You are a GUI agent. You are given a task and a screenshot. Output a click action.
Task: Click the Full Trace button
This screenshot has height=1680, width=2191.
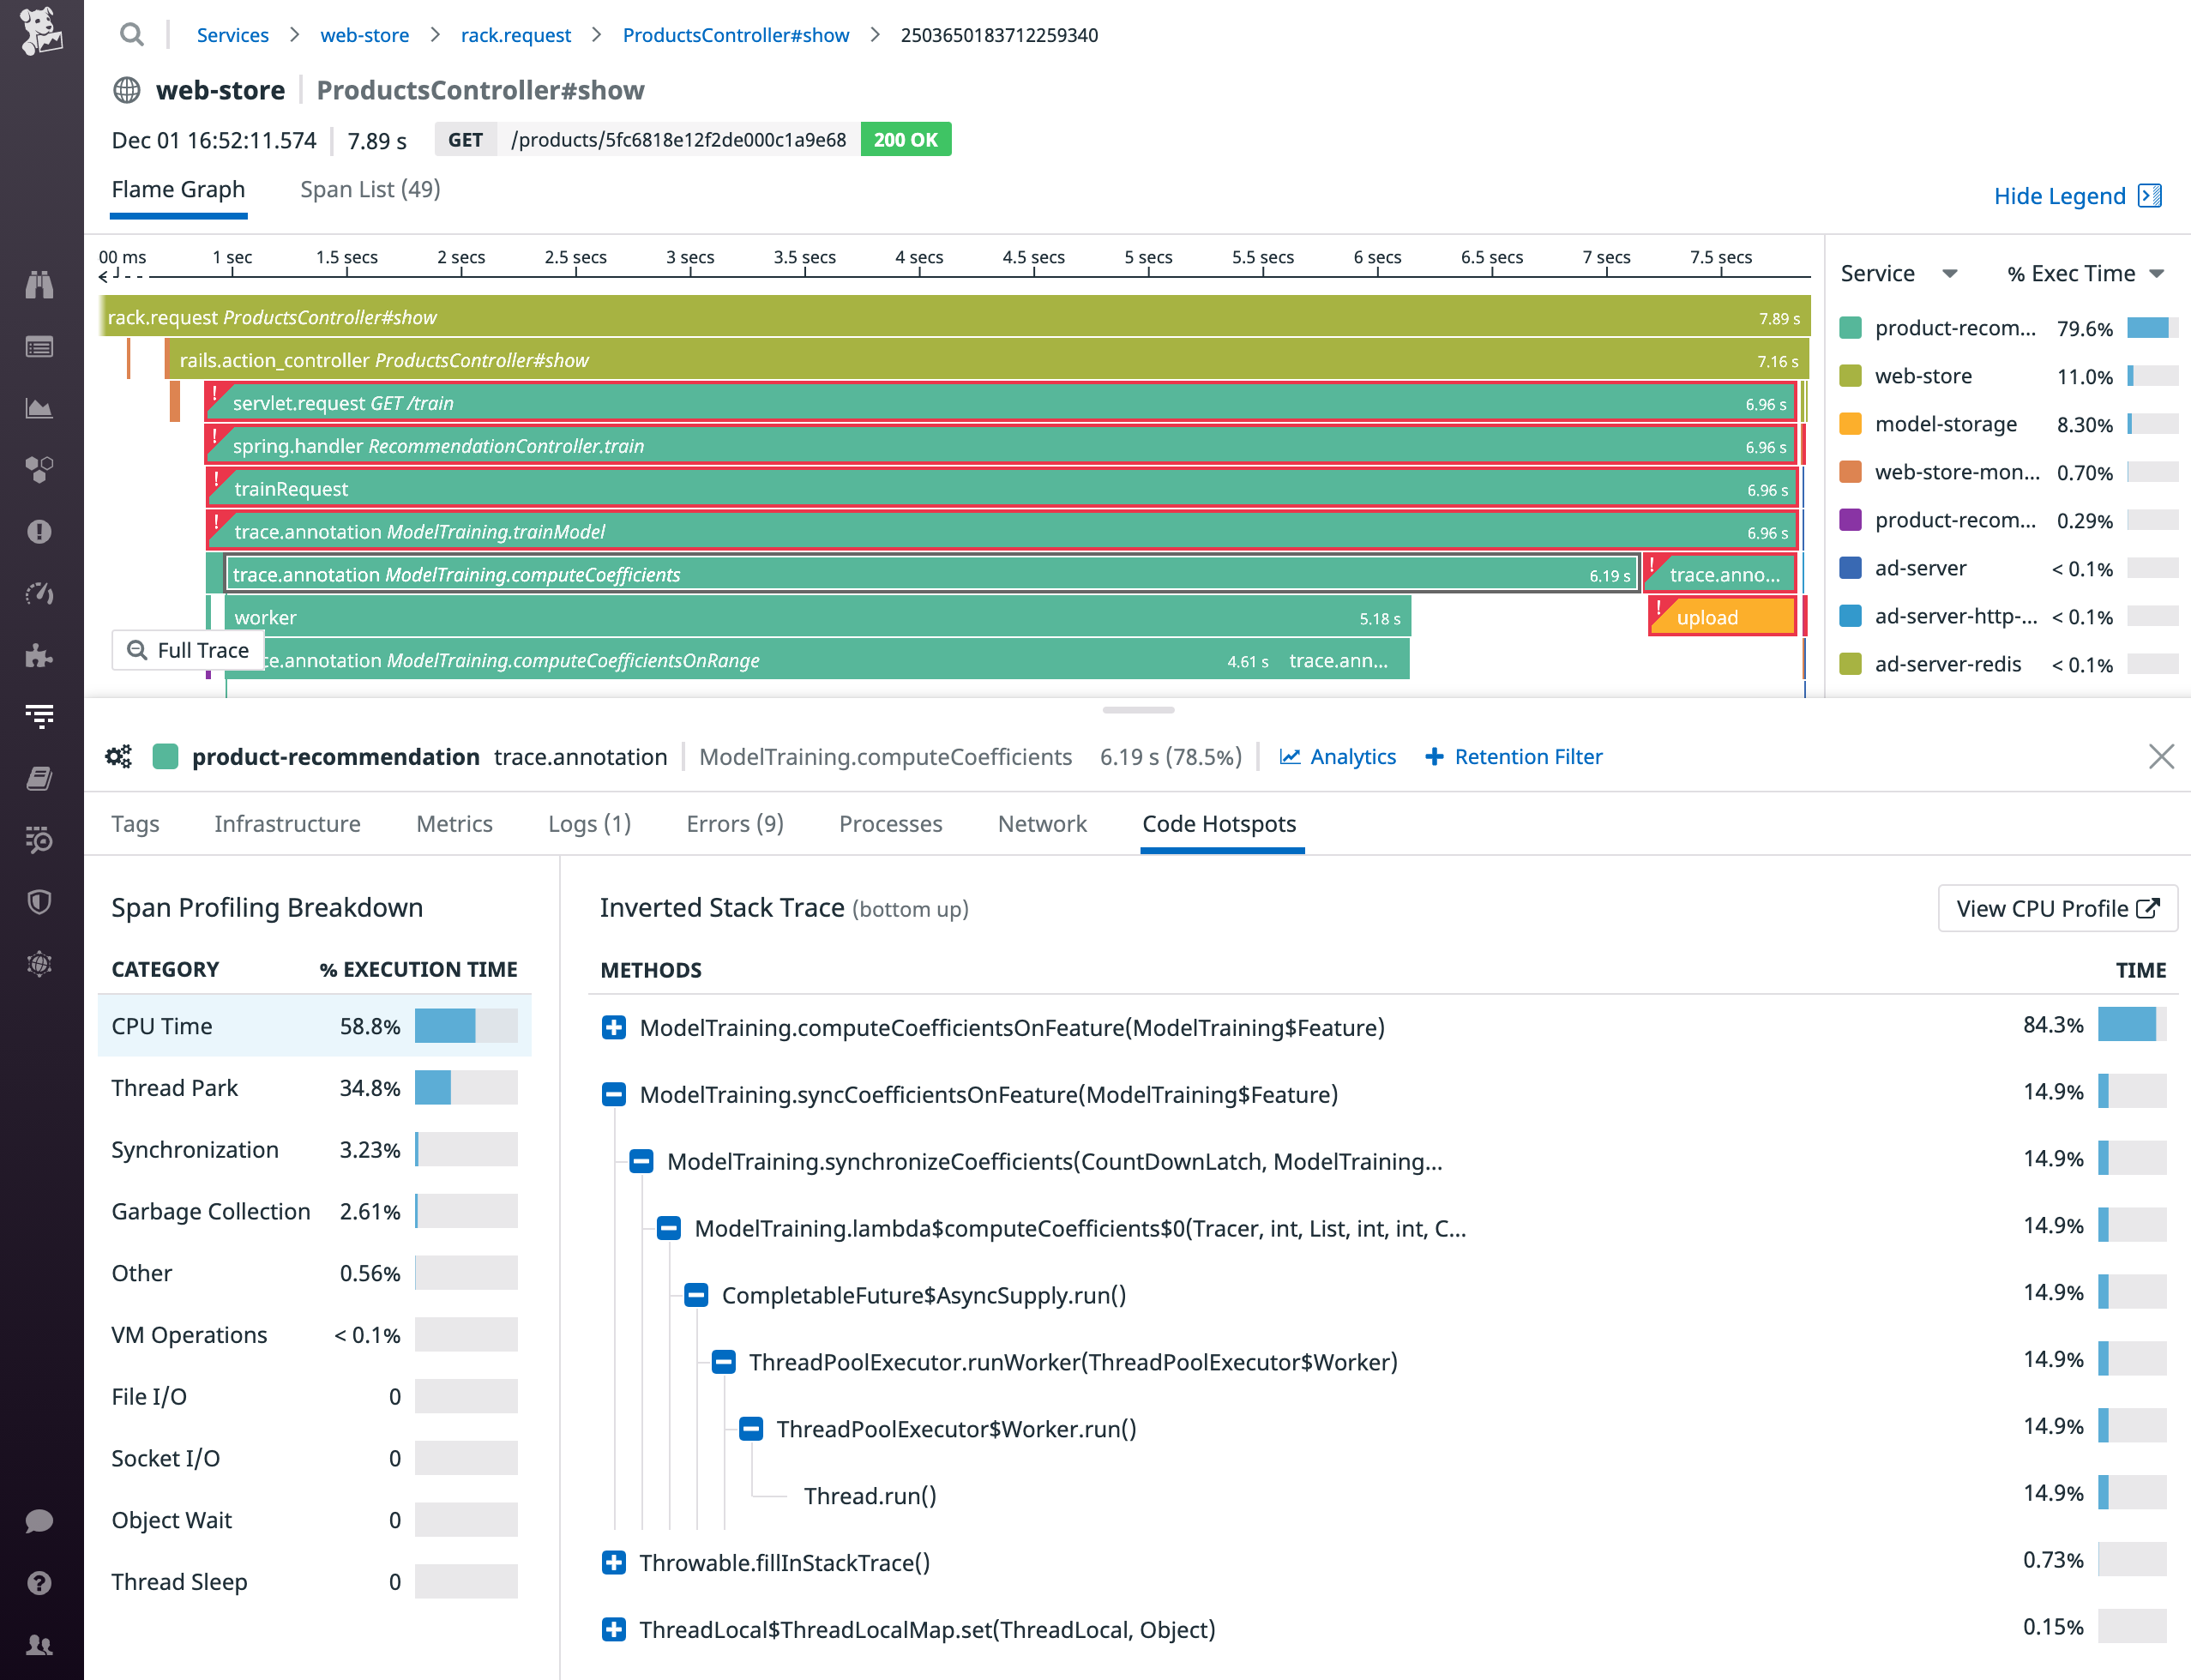pos(187,650)
